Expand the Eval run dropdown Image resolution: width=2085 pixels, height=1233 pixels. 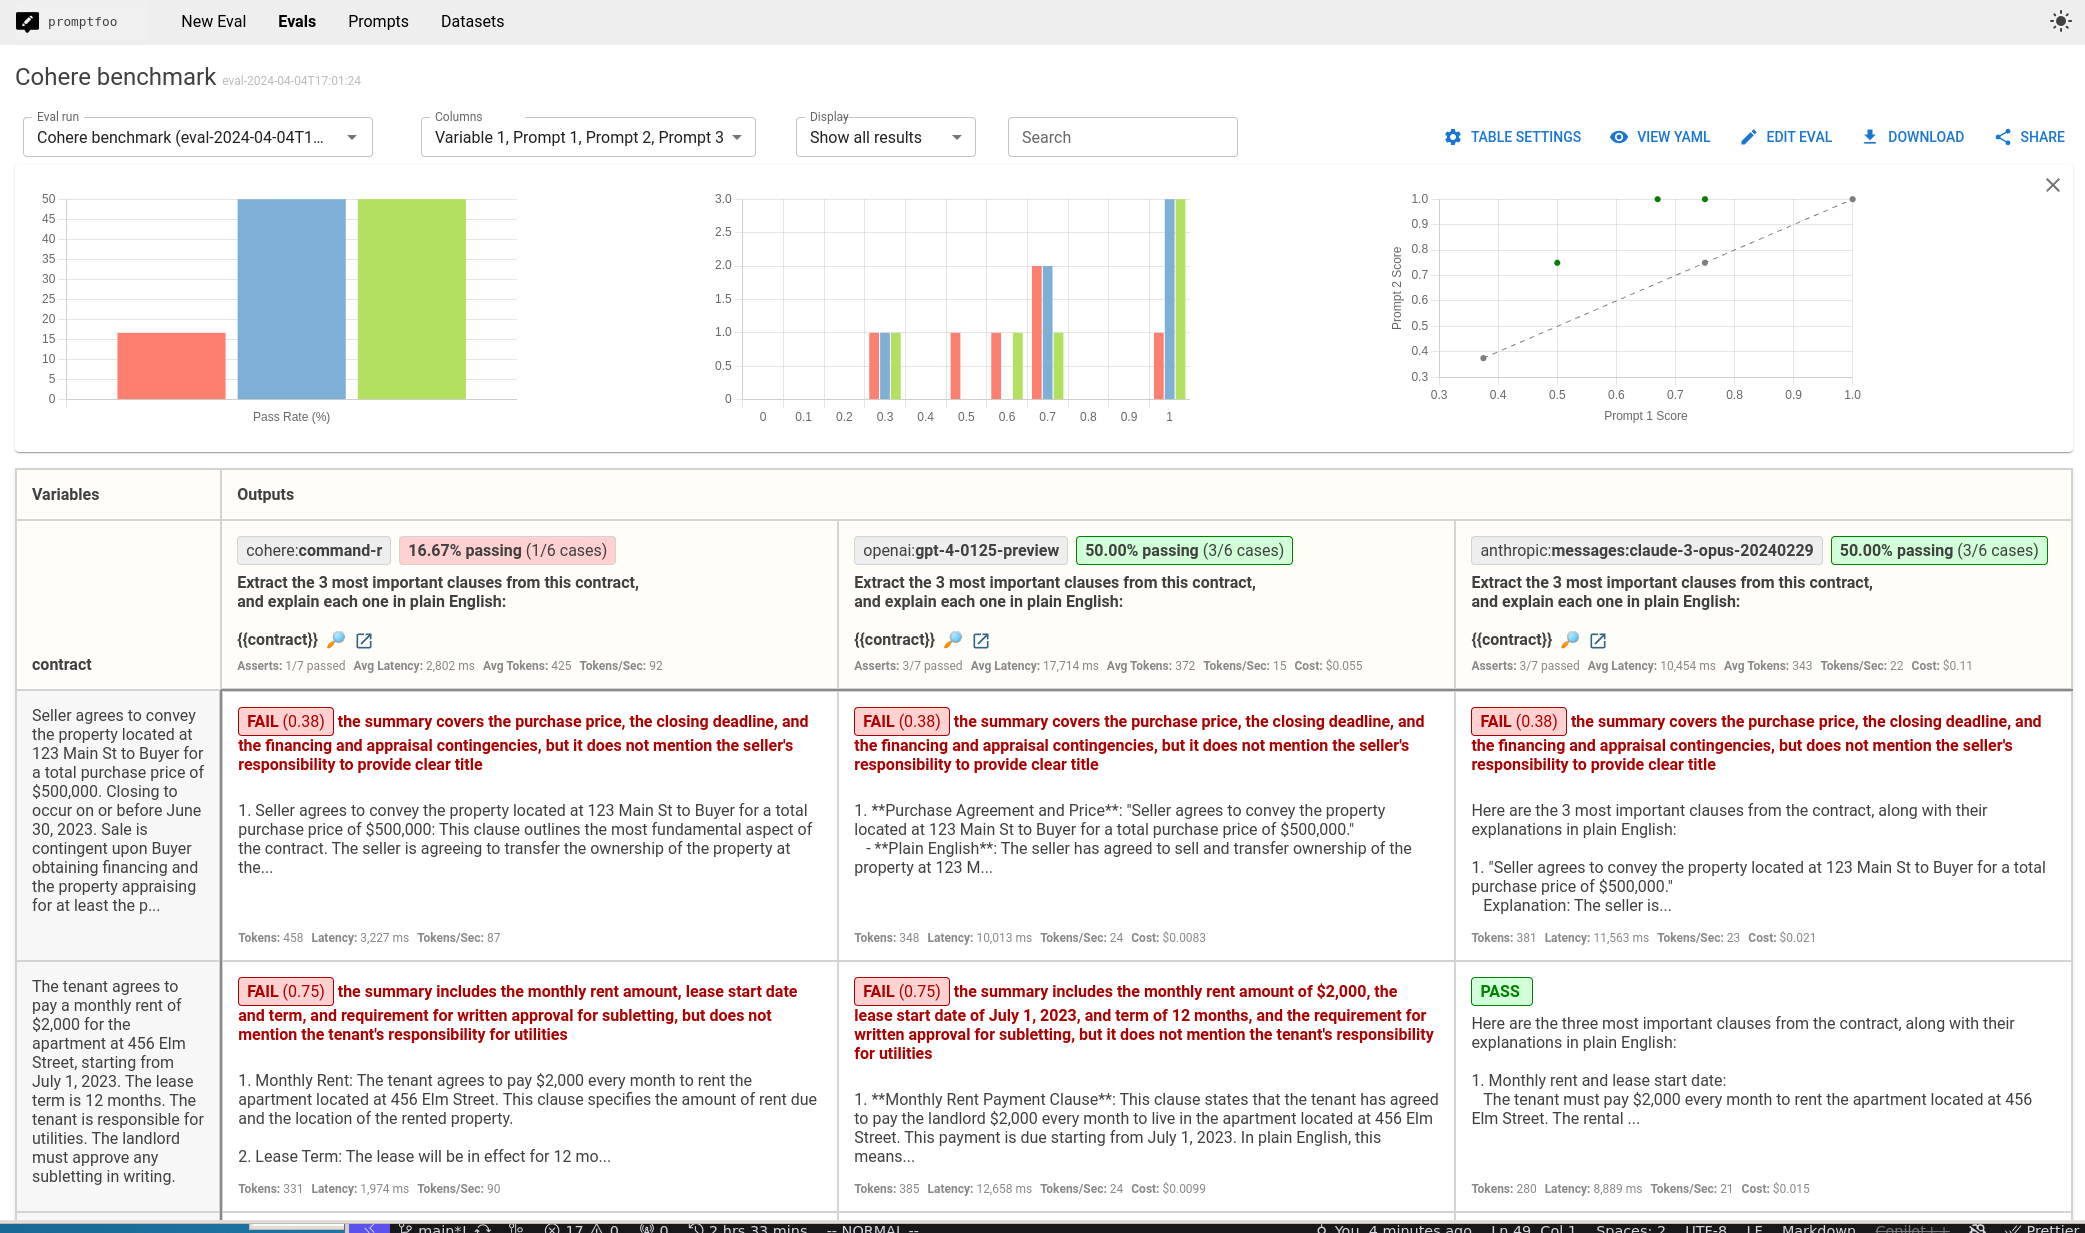coord(197,137)
